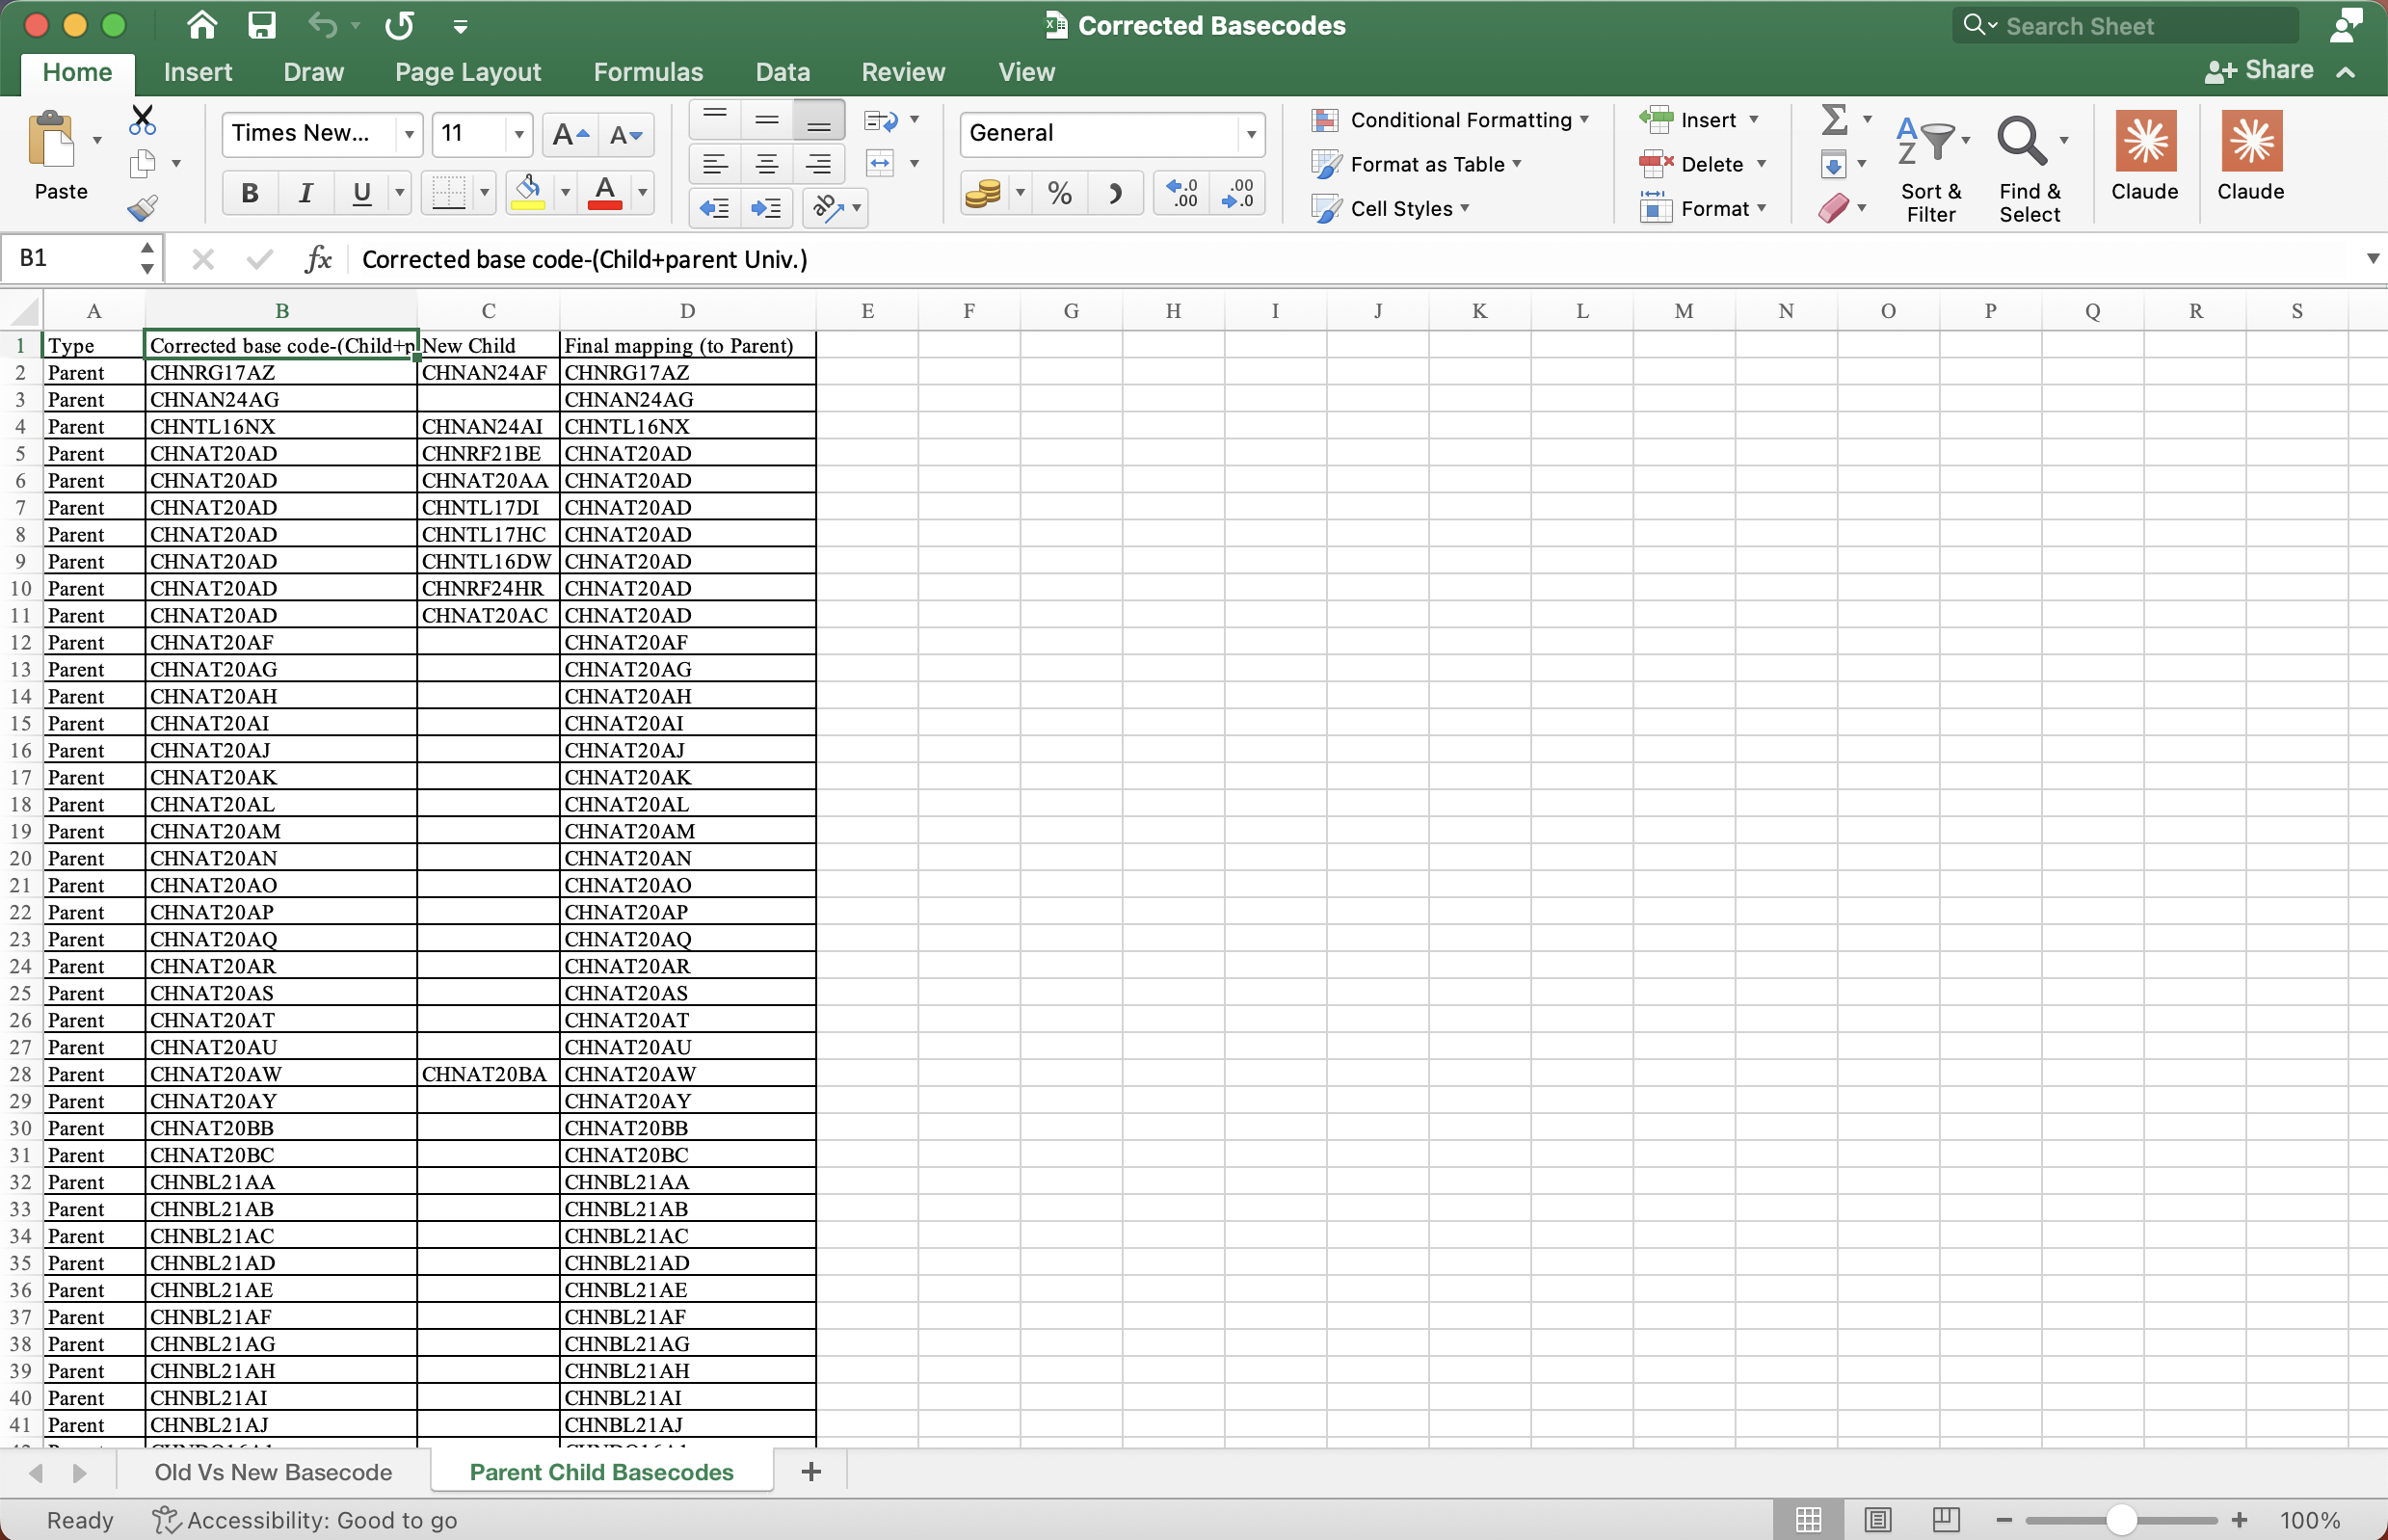The width and height of the screenshot is (2388, 1540).
Task: Add a new sheet with plus button
Action: [811, 1472]
